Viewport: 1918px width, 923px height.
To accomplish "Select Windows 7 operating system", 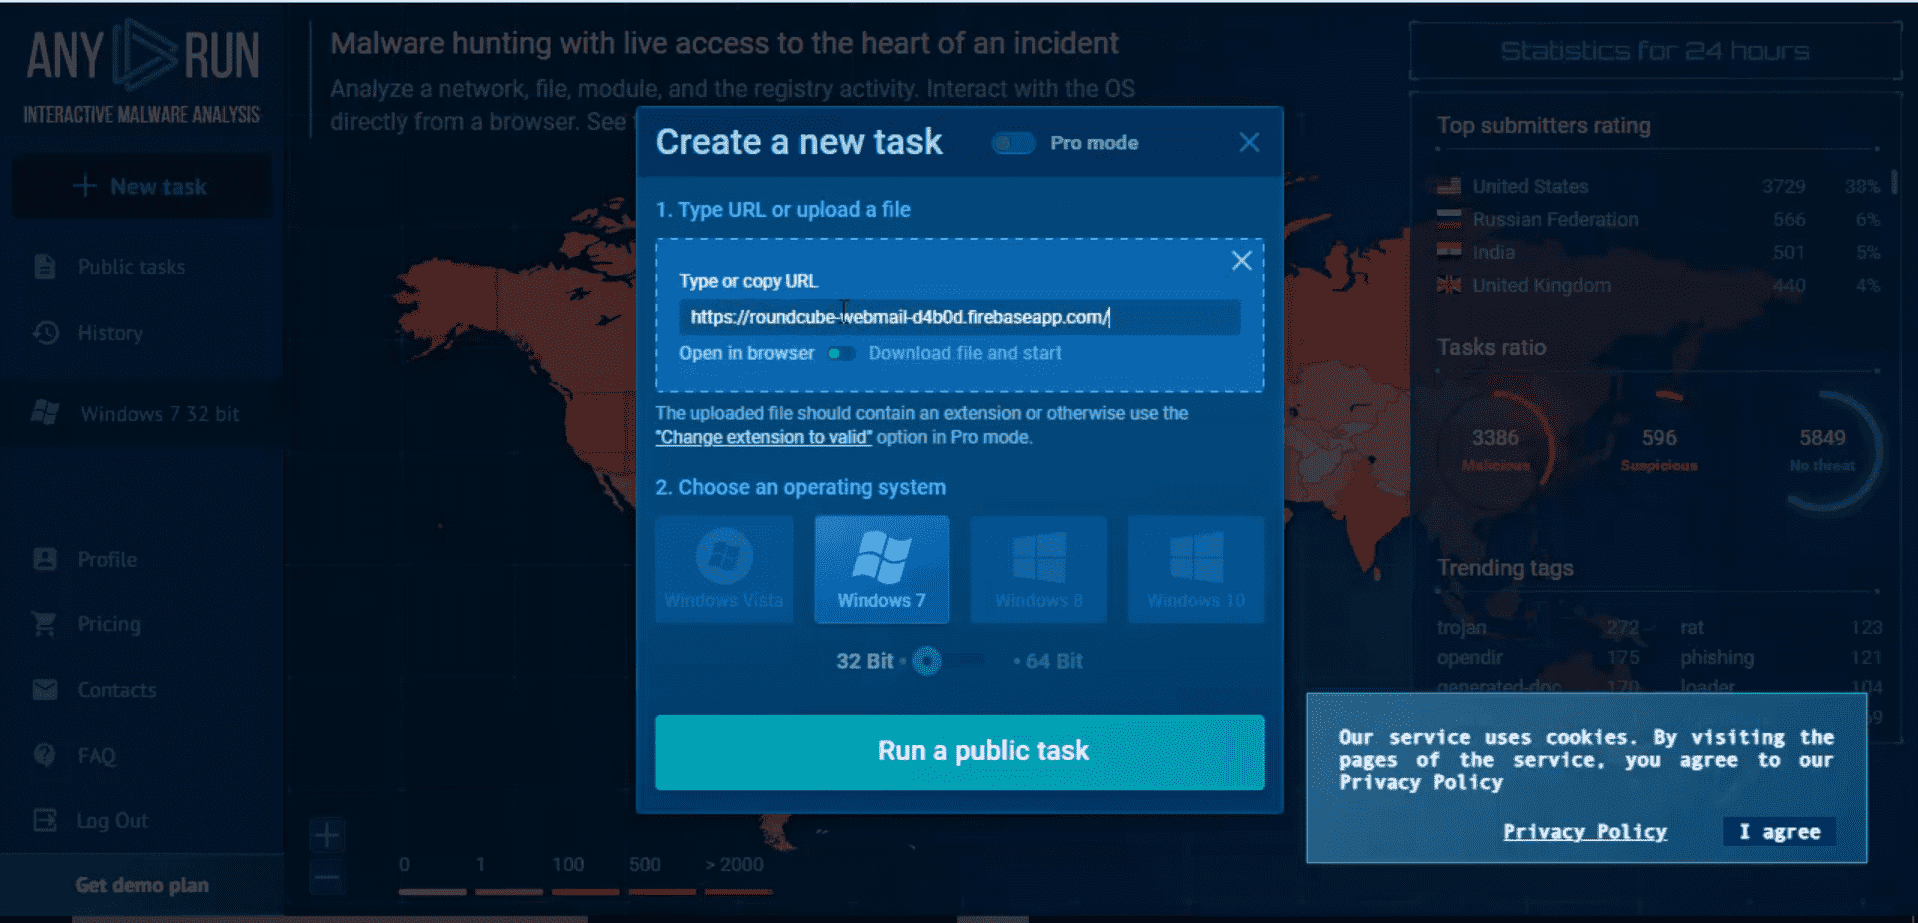I will pyautogui.click(x=881, y=569).
